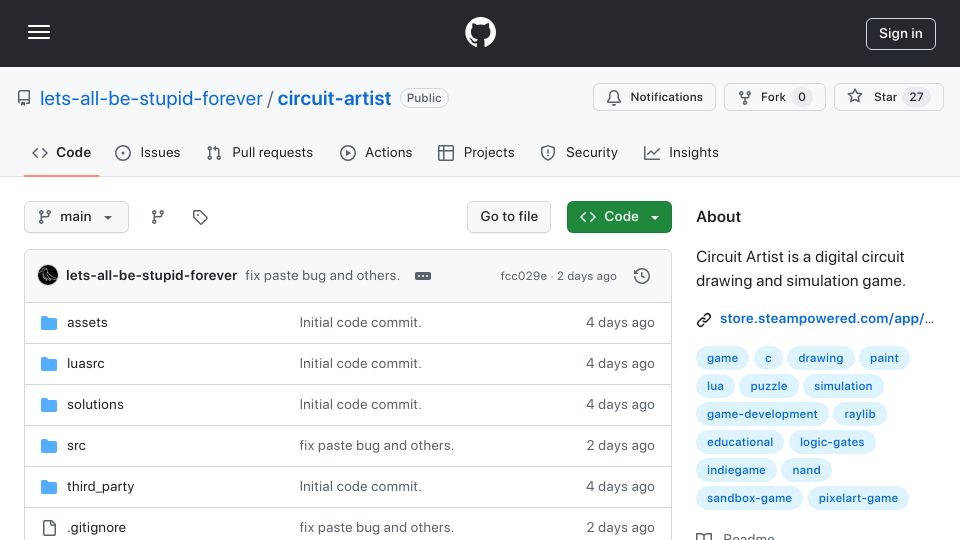The width and height of the screenshot is (960, 540).
Task: Open the Projects tab
Action: click(476, 152)
